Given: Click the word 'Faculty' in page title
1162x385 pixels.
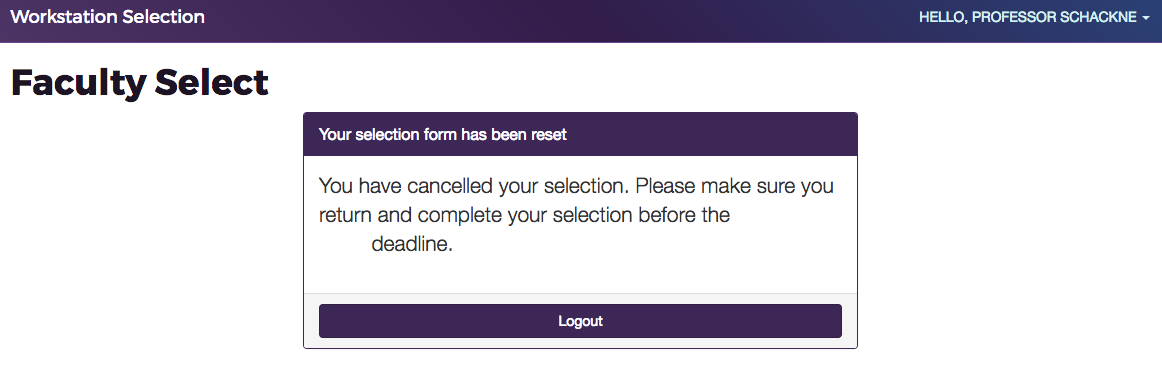Looking at the screenshot, I should (x=79, y=82).
